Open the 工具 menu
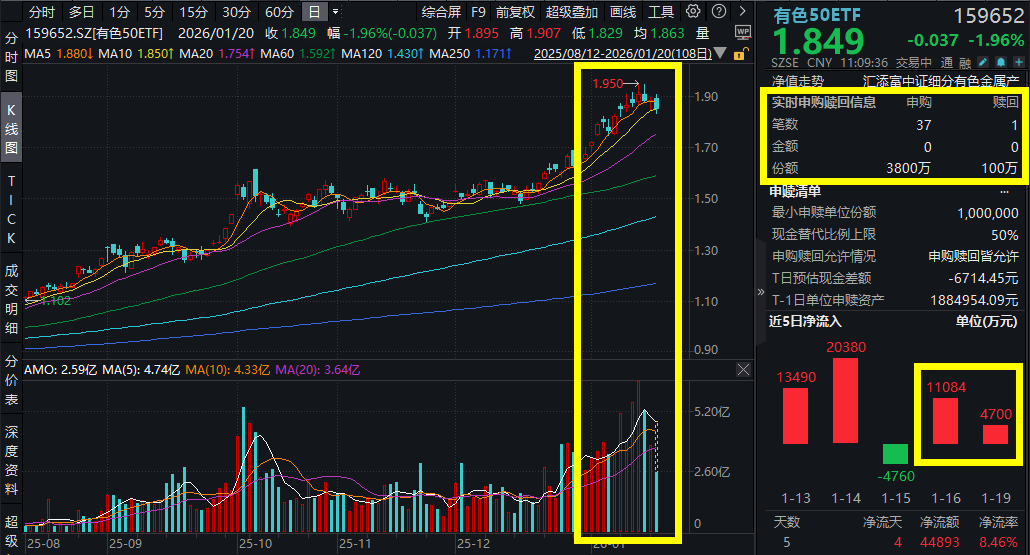 661,12
